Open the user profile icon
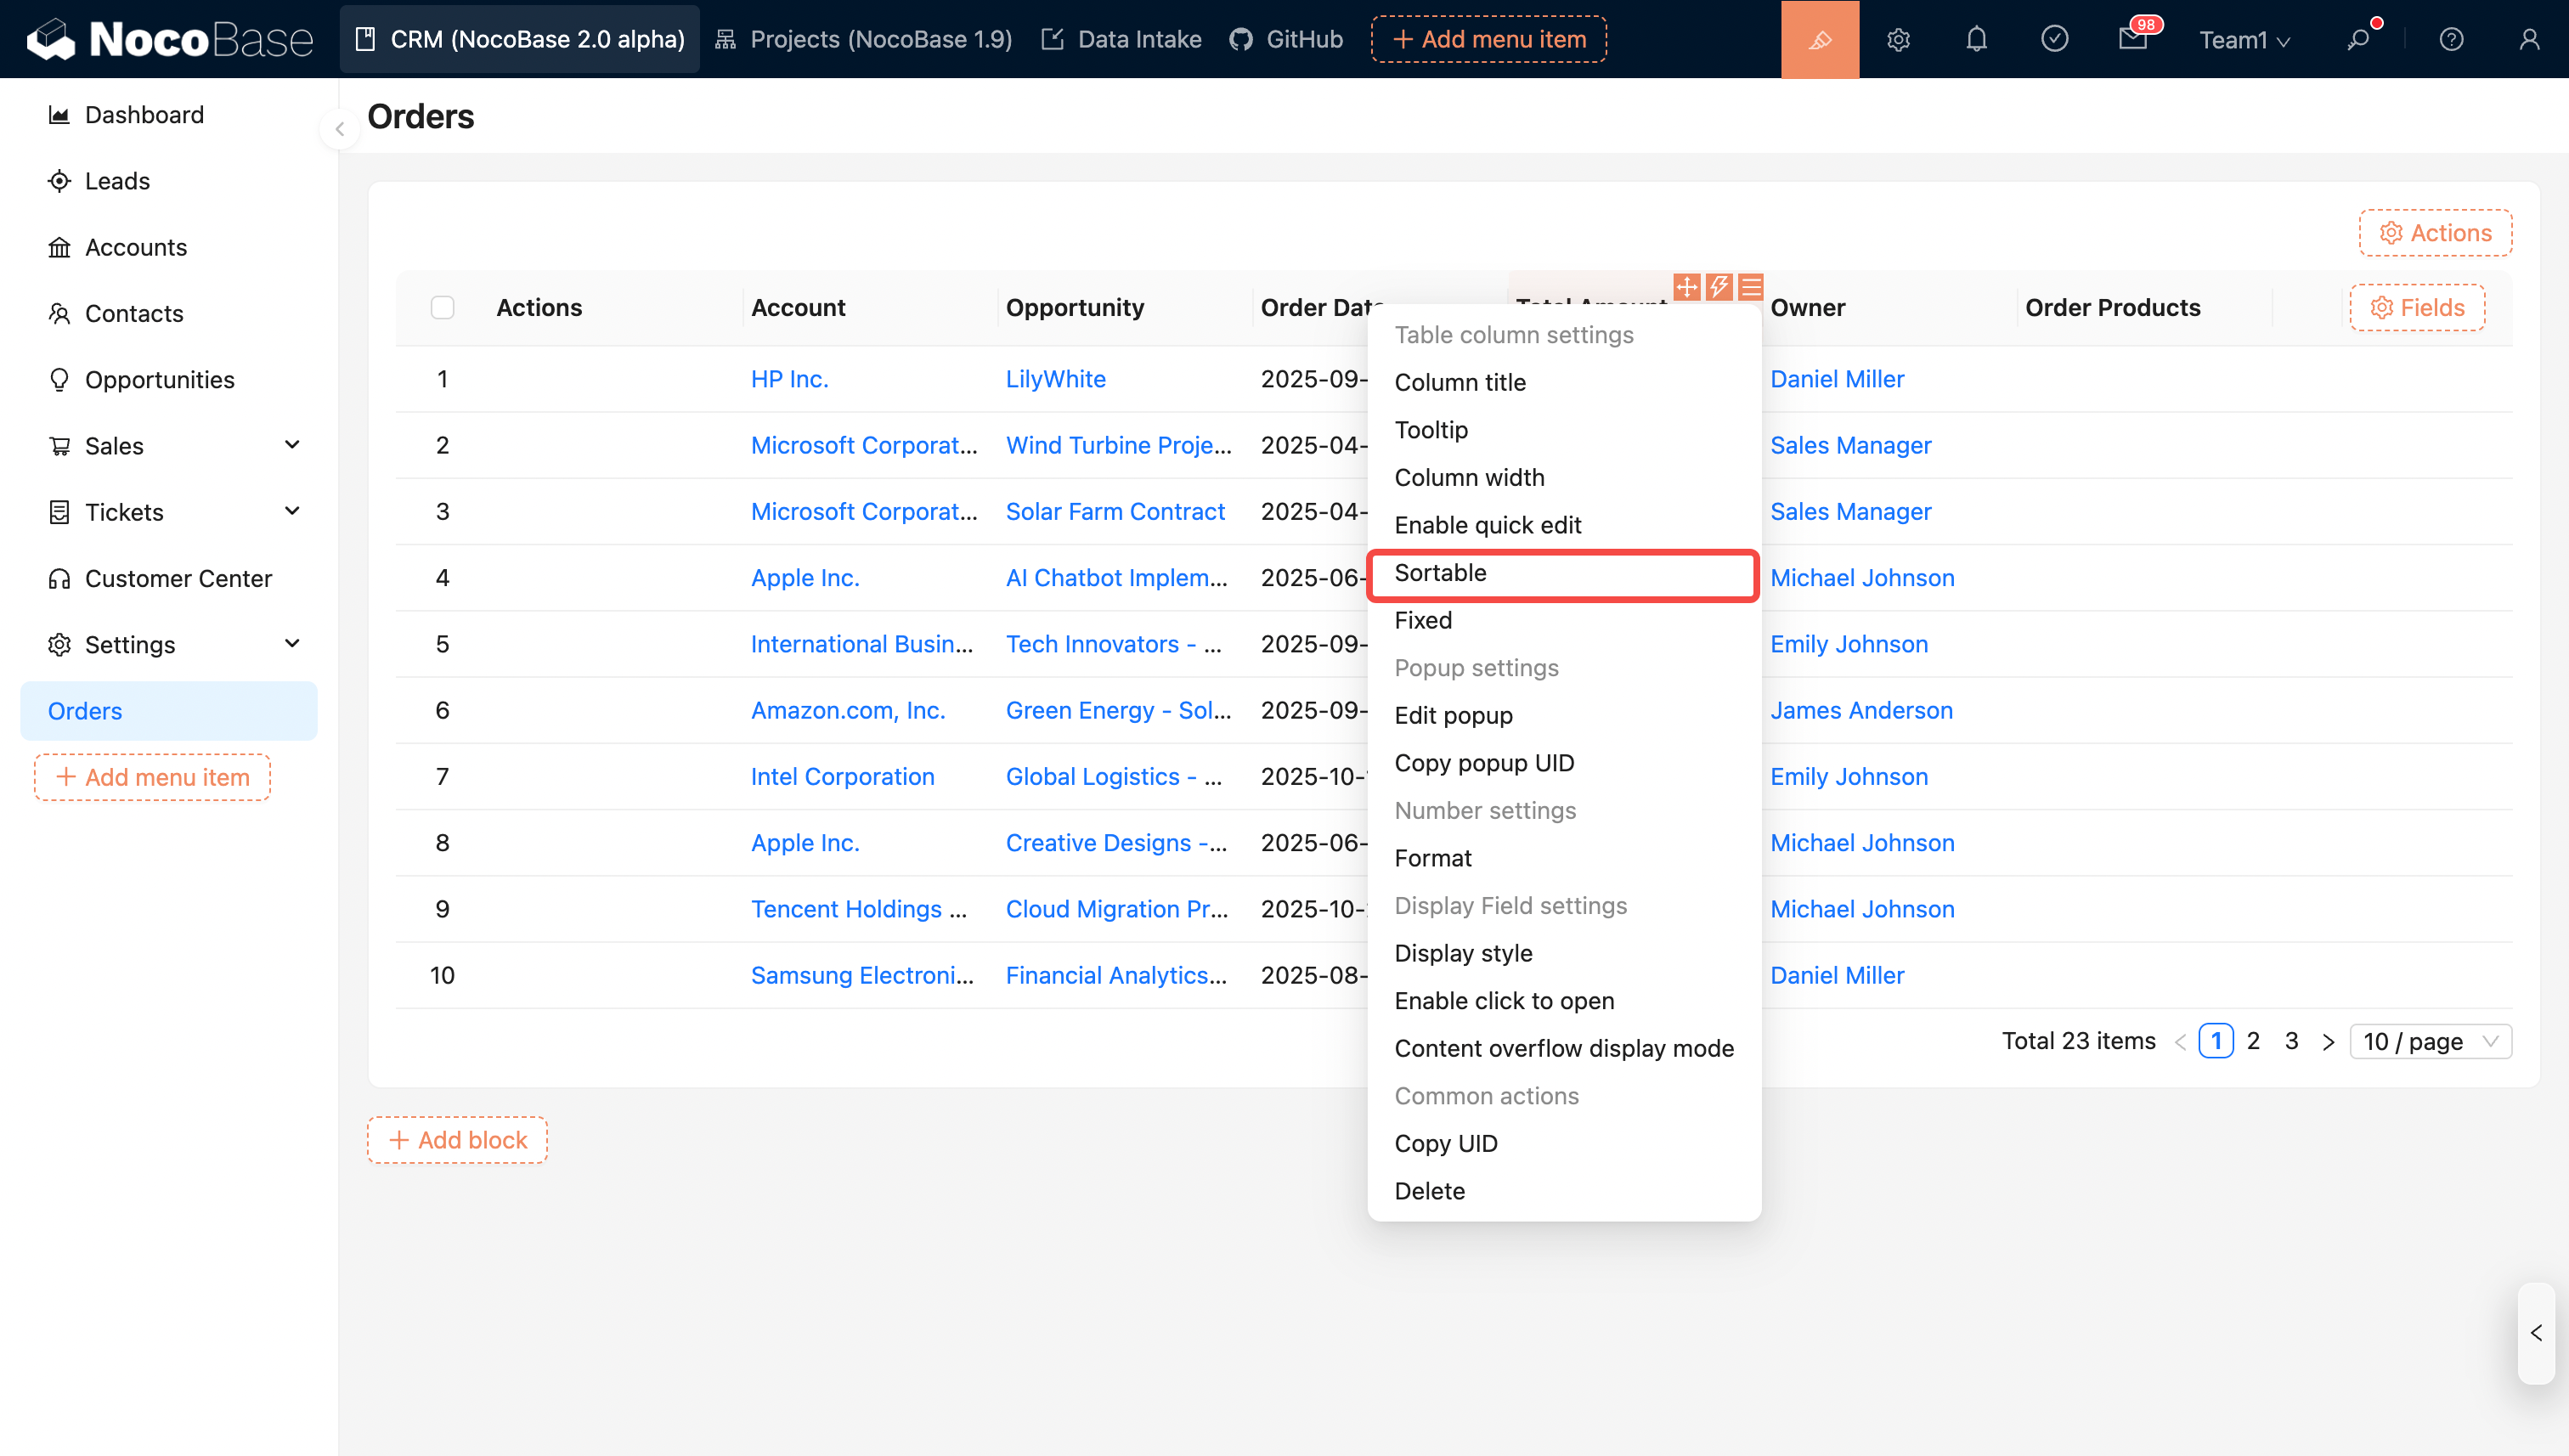Viewport: 2569px width, 1456px height. pyautogui.click(x=2529, y=39)
